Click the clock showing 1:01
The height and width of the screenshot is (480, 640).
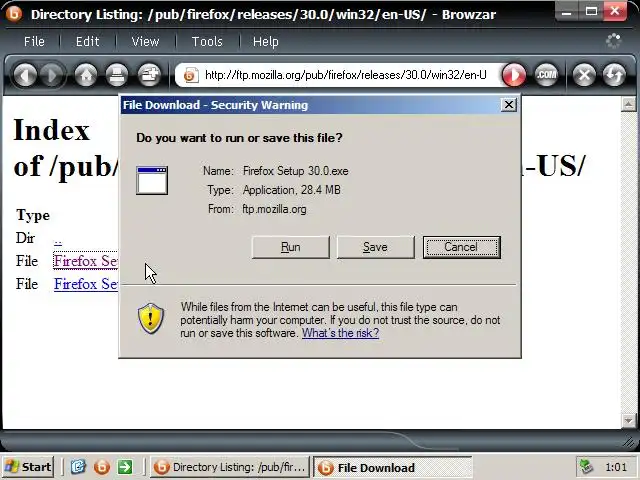(x=616, y=467)
